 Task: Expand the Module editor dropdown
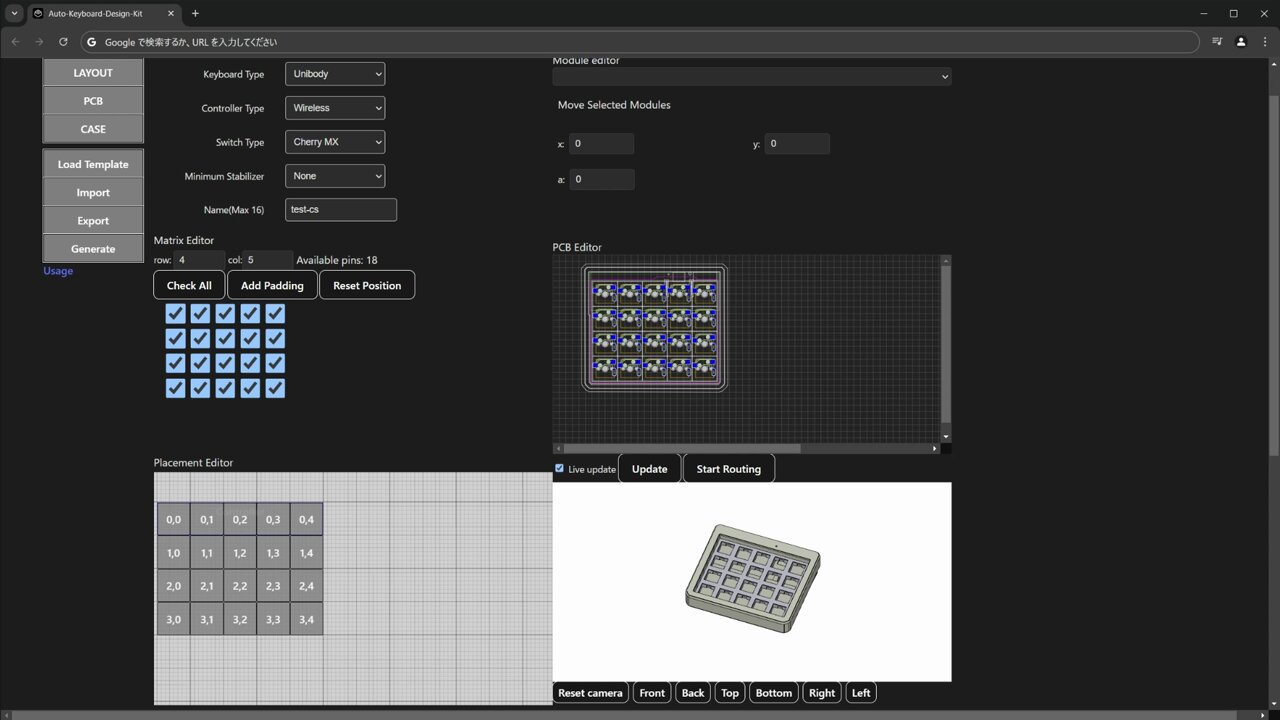coord(752,76)
